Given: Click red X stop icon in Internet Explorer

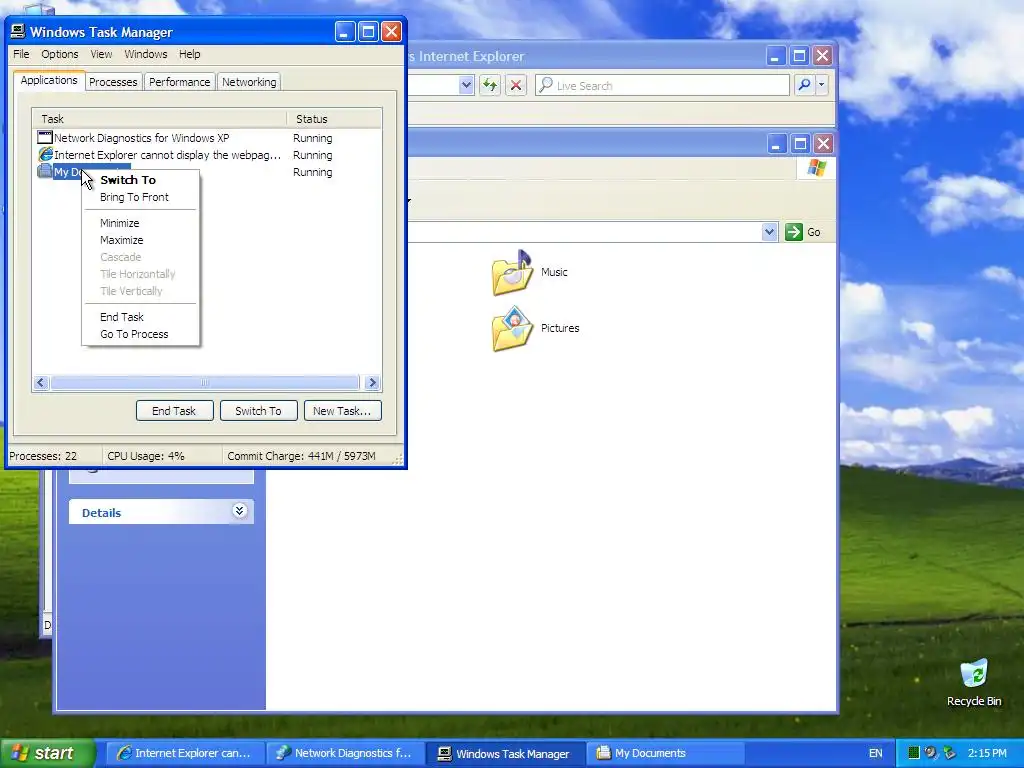Looking at the screenshot, I should (x=516, y=85).
